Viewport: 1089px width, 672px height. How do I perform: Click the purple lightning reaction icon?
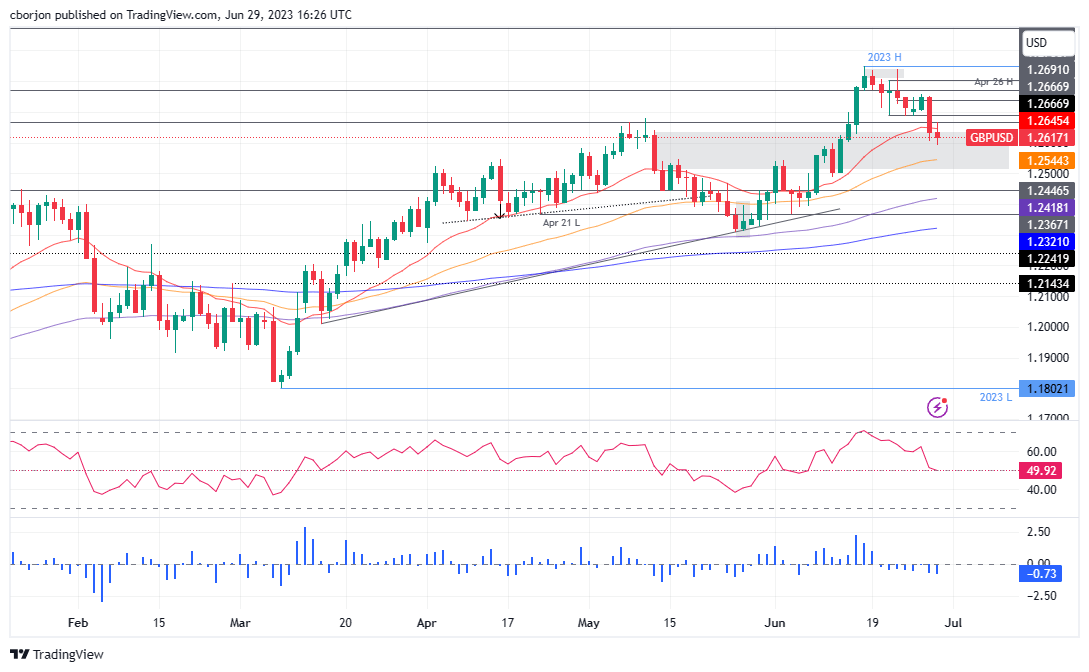(x=936, y=406)
